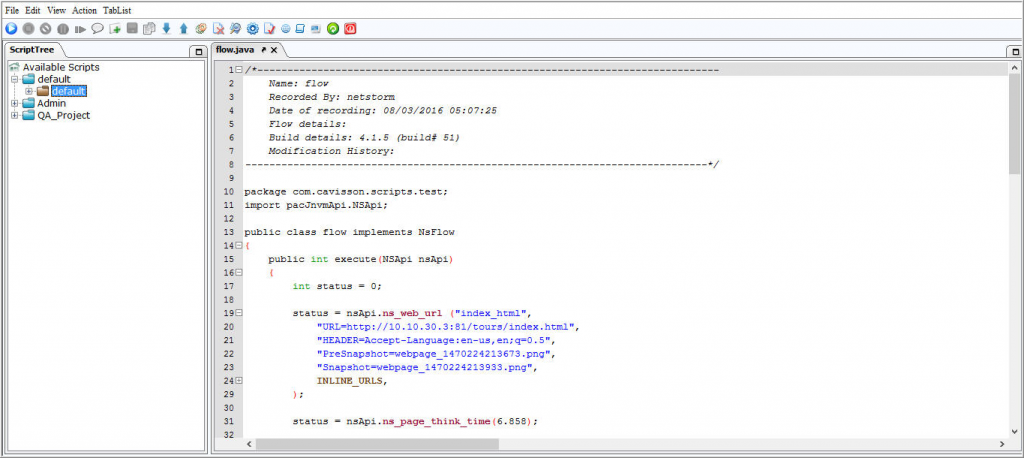
Task: Click the text "package com.cavisson.scripts.test;"
Action: coord(346,191)
